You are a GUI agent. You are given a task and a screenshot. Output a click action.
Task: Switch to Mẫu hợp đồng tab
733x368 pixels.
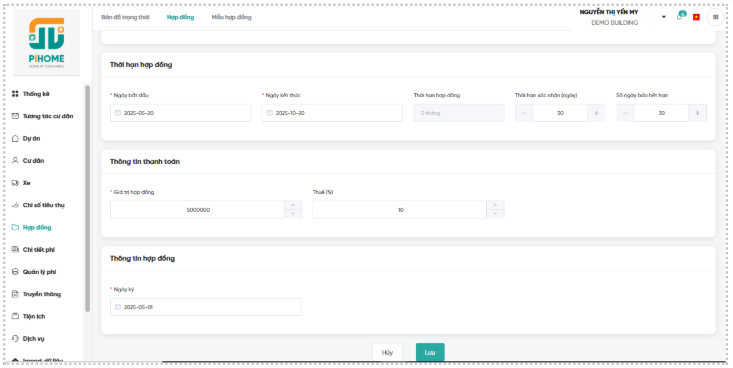click(231, 17)
